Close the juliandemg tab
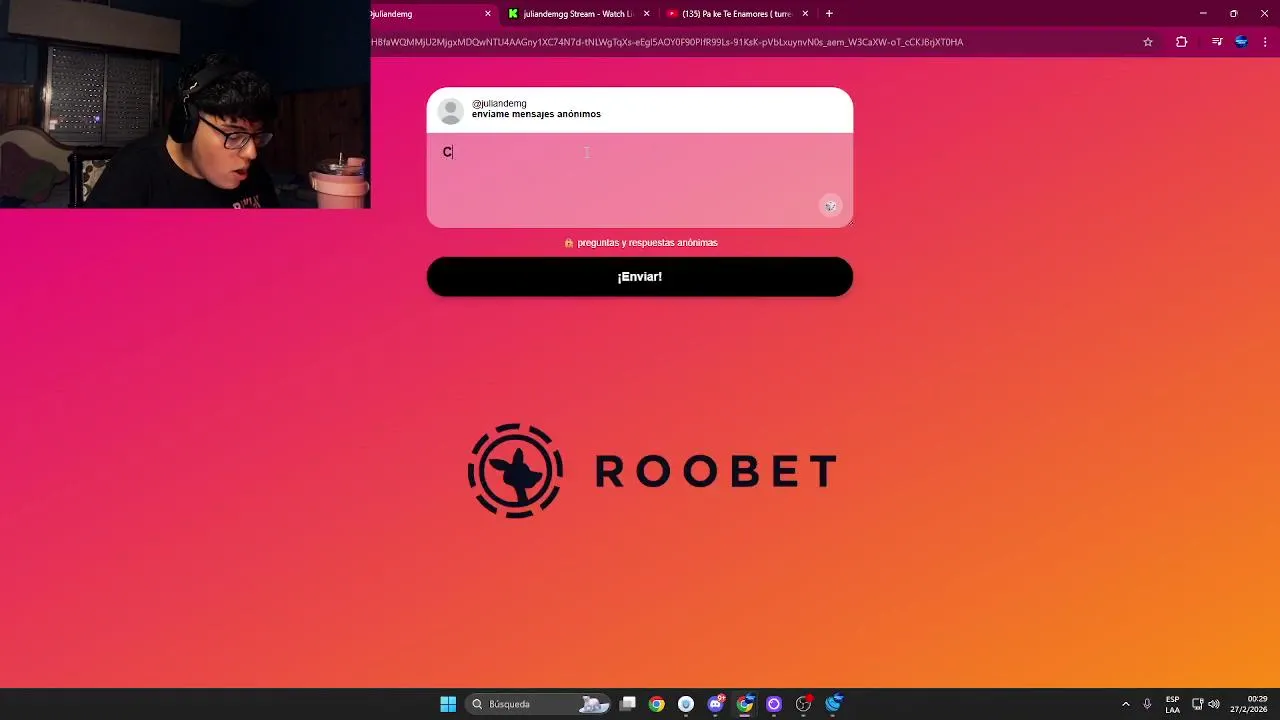The height and width of the screenshot is (720, 1280). (x=488, y=14)
